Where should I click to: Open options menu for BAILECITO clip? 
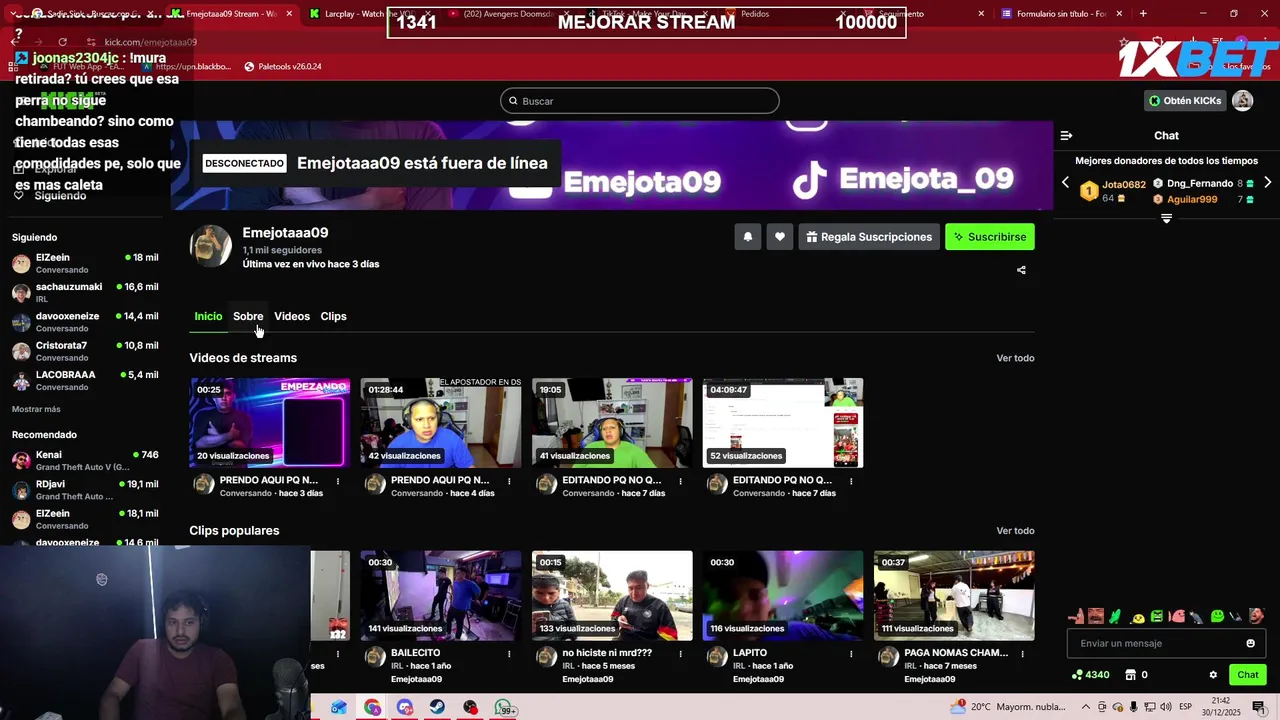509,654
